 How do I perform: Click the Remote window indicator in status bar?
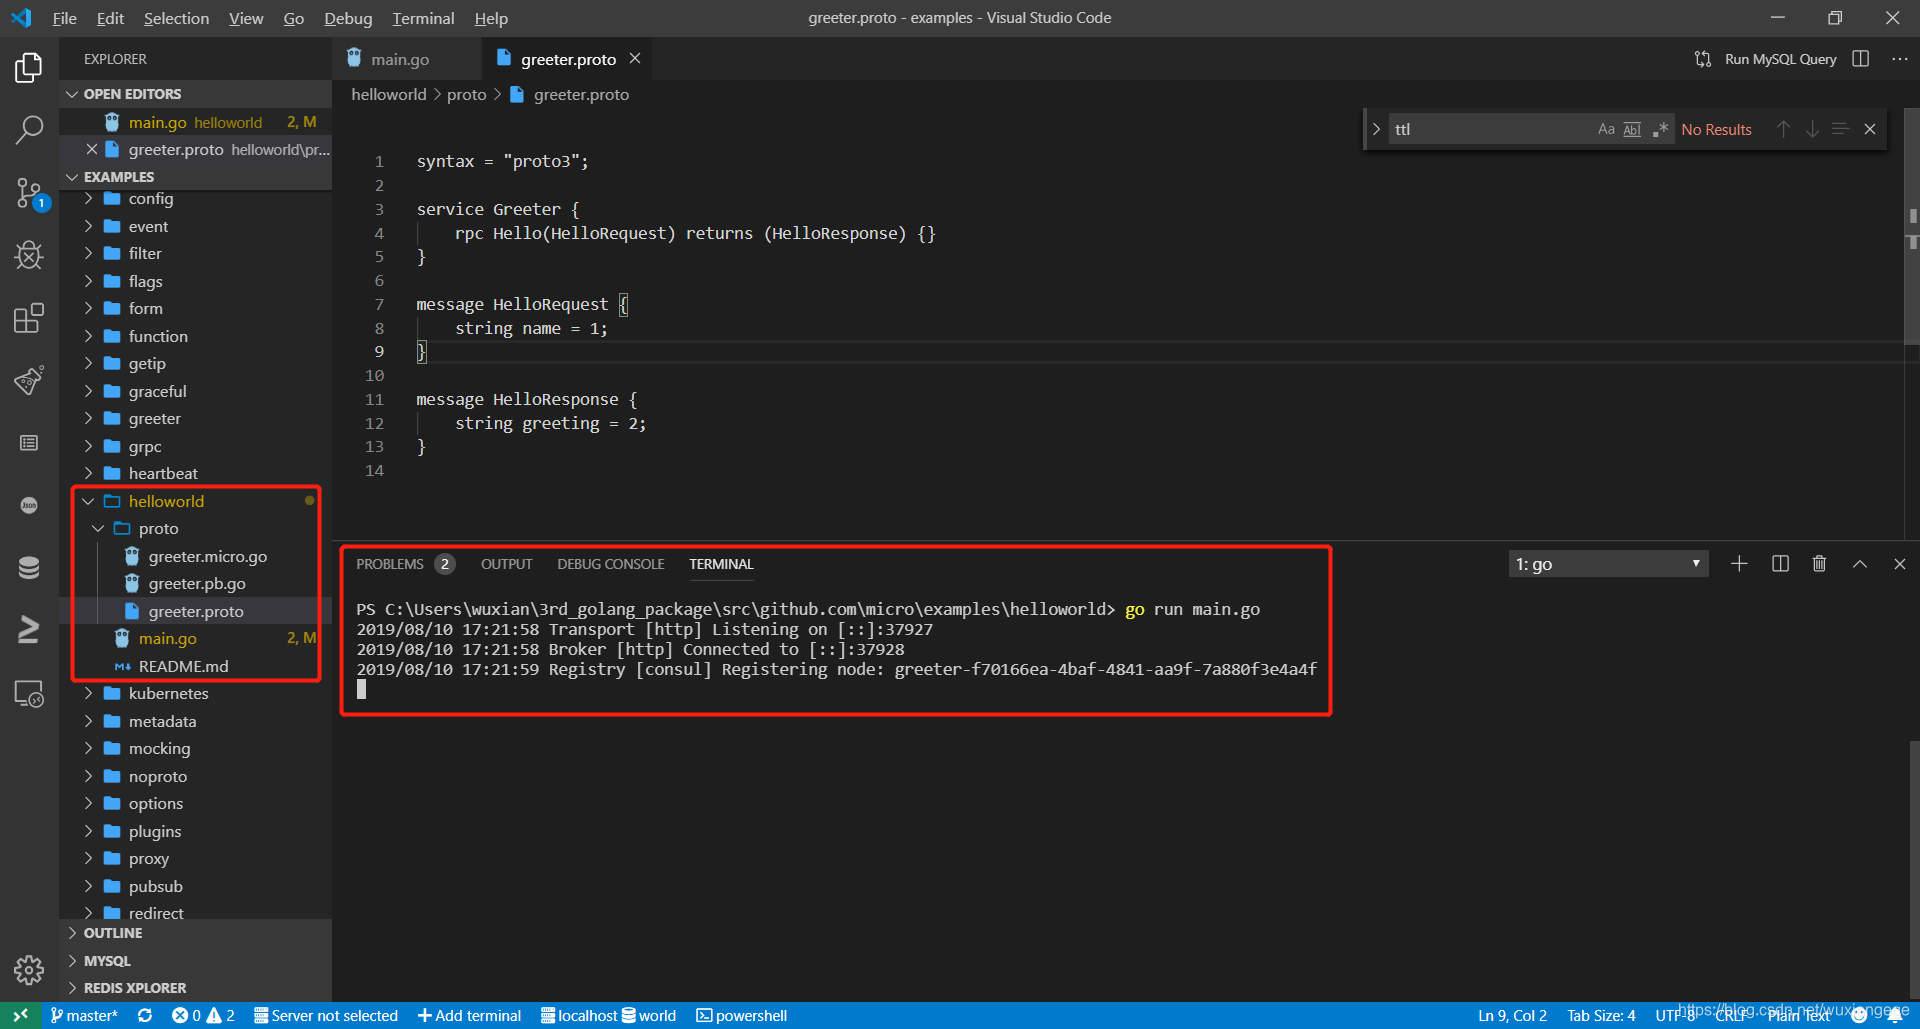click(20, 1015)
